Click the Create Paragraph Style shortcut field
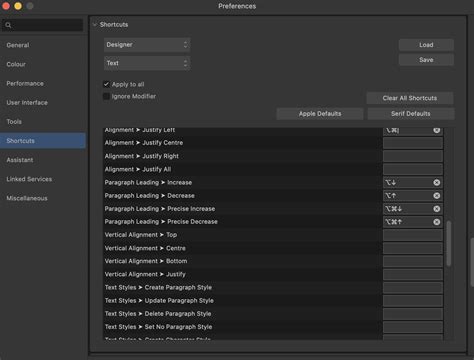 [413, 288]
